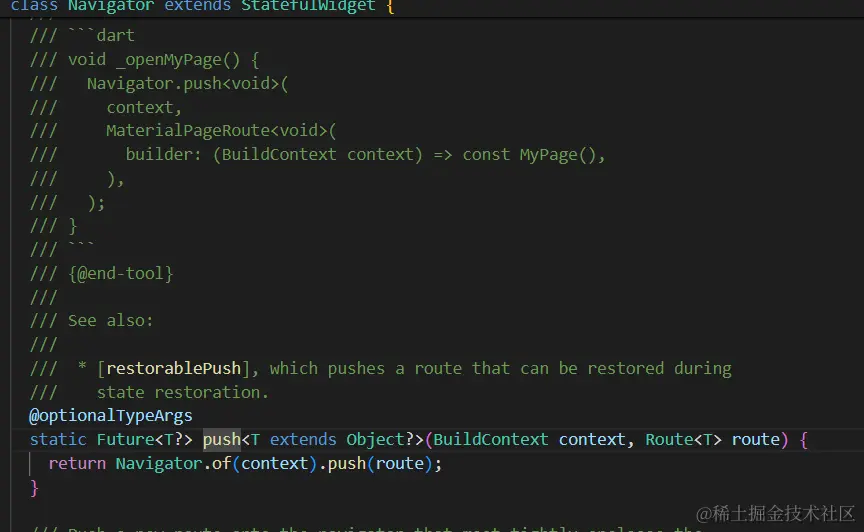Viewport: 864px width, 532px height.
Task: Click 'Navigator.push<void>(' in the comment
Action: pos(187,84)
